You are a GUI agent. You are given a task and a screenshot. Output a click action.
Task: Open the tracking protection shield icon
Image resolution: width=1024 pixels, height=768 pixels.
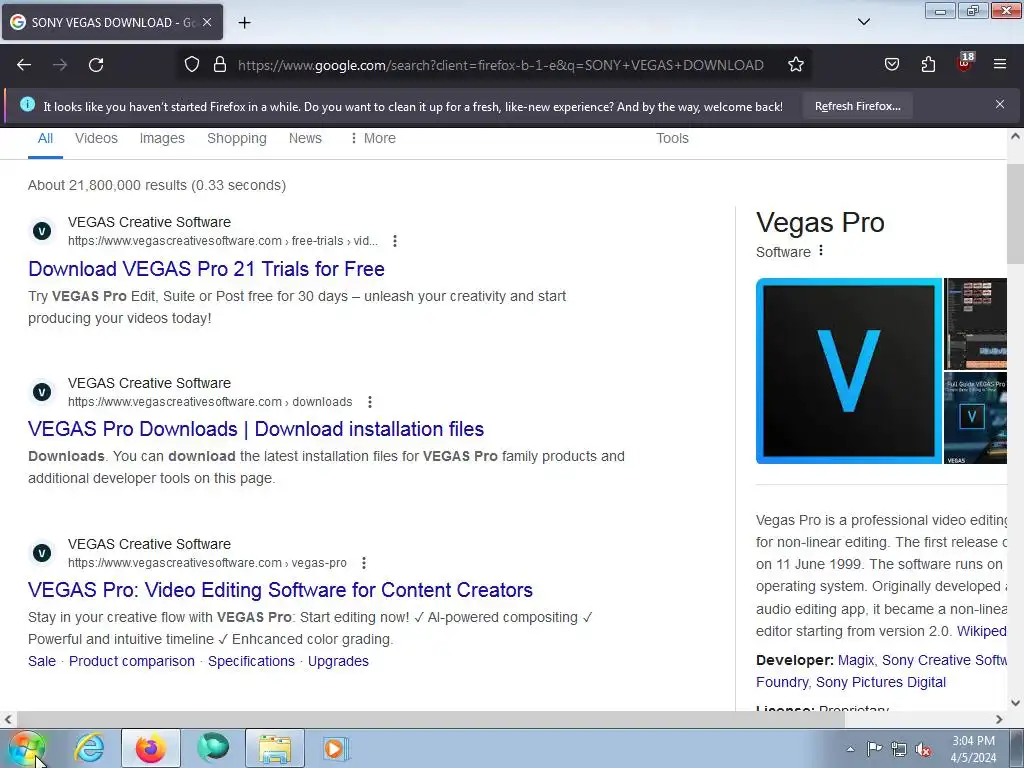click(191, 65)
